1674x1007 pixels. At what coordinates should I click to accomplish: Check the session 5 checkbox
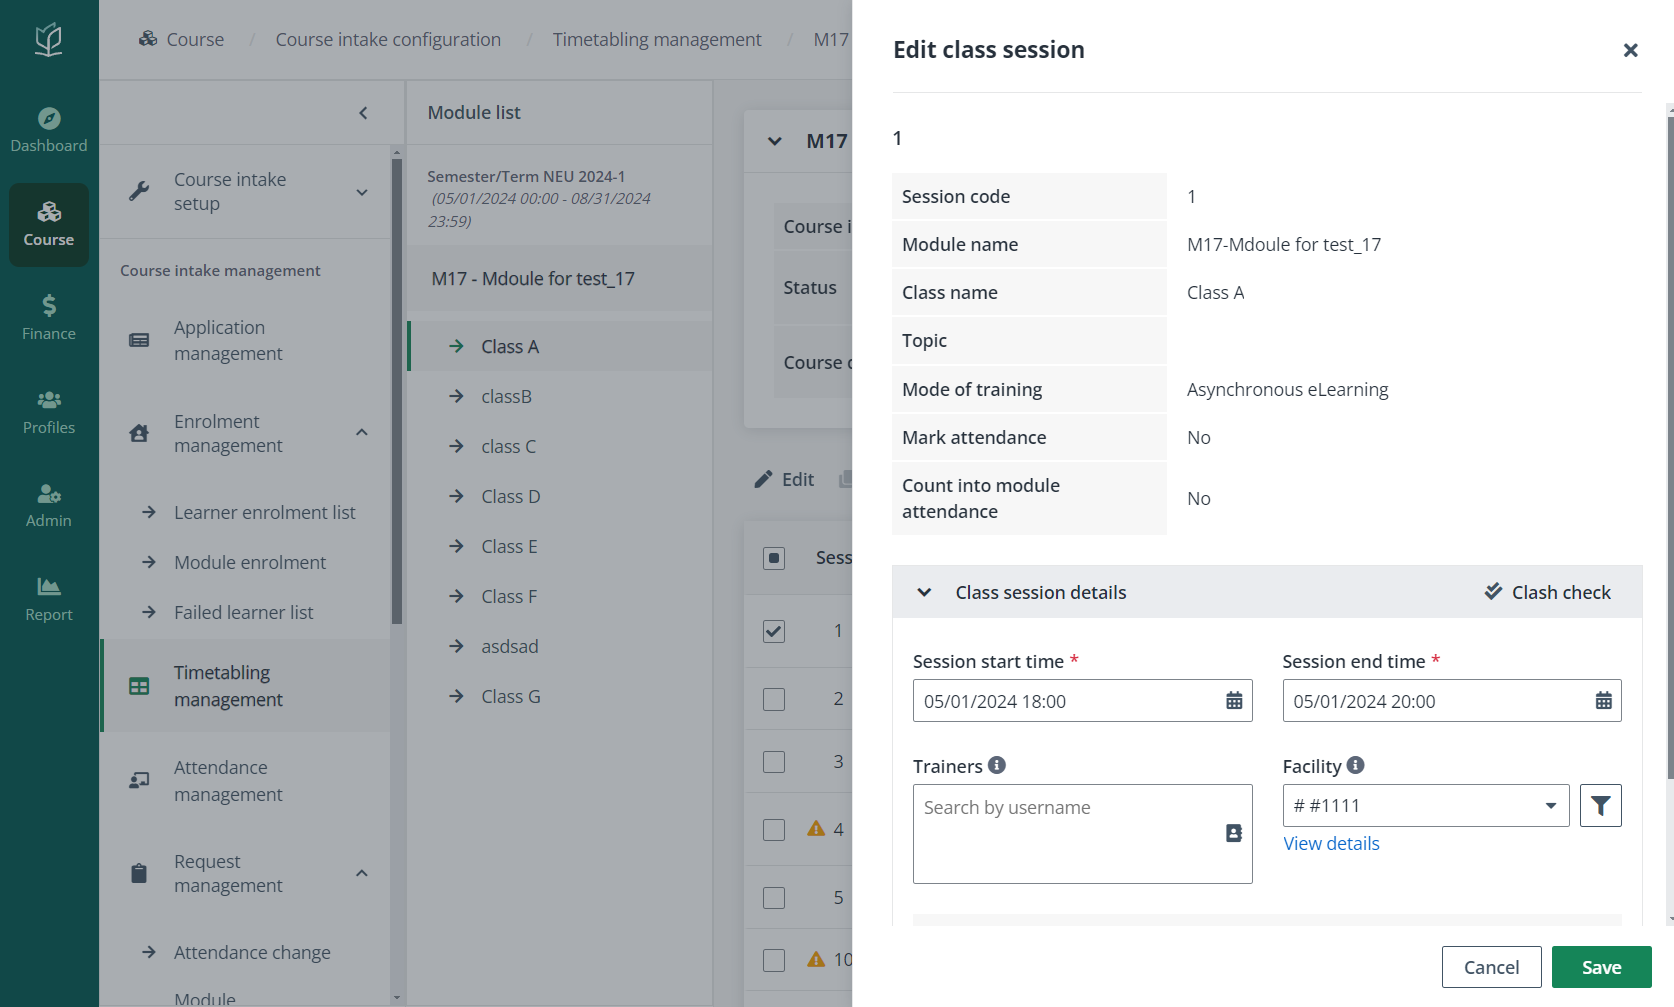(x=774, y=898)
